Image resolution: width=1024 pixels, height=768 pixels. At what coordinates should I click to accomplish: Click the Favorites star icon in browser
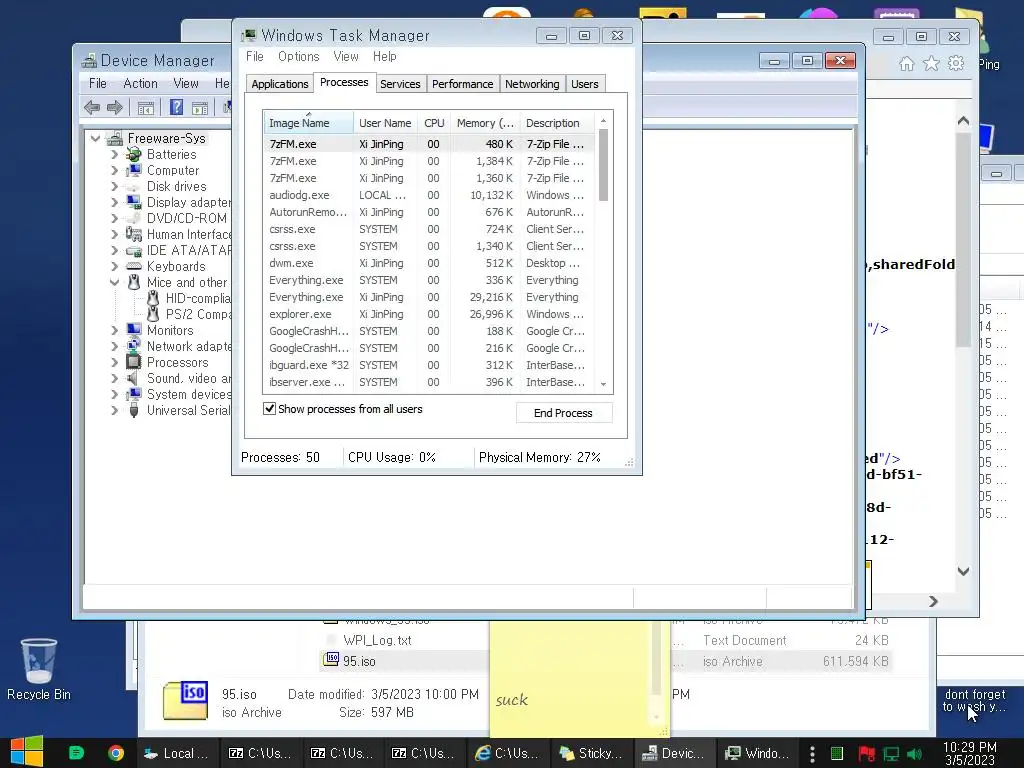point(931,63)
